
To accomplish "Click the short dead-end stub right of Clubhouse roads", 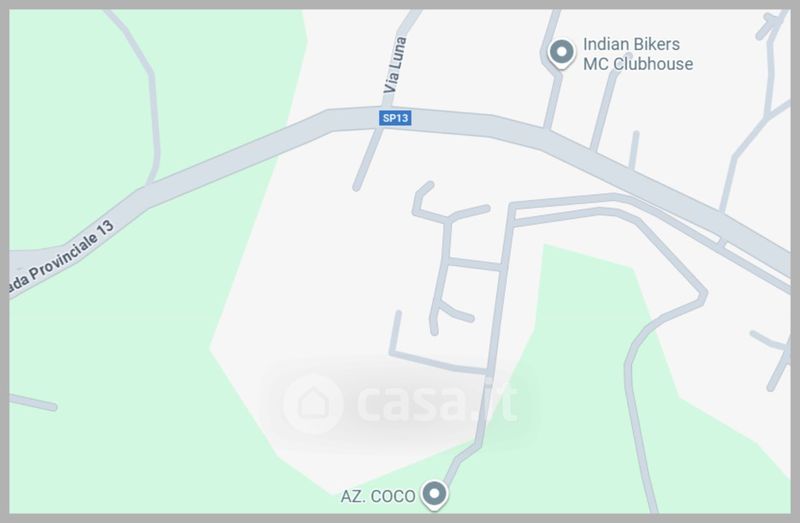I will [x=634, y=150].
